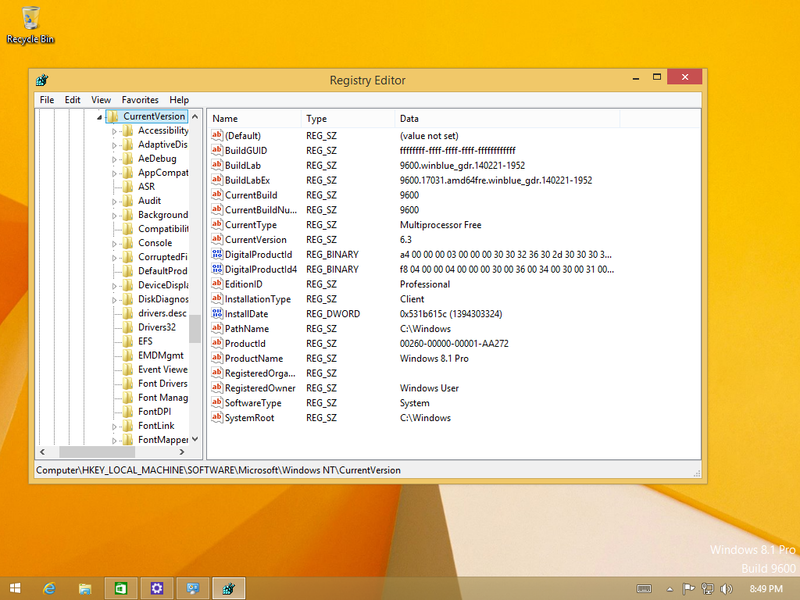Viewport: 800px width, 600px height.
Task: Click the ProductId data 00260-00000-00001-AA272
Action: (x=454, y=343)
